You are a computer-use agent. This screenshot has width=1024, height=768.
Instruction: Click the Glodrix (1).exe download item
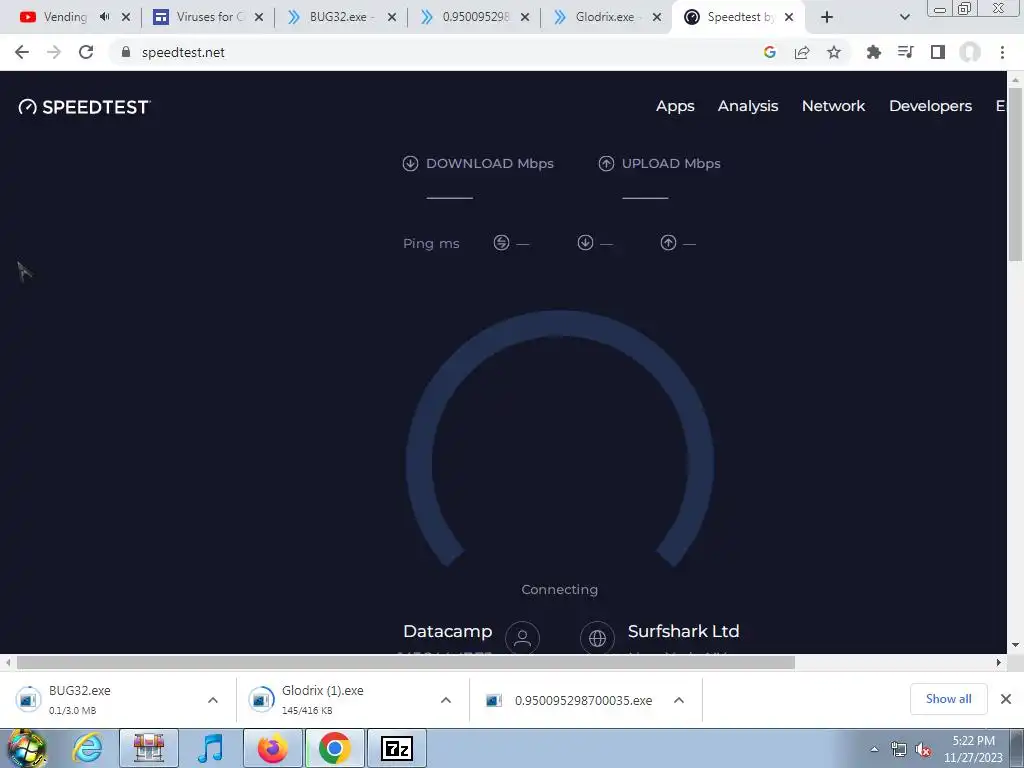pos(353,700)
